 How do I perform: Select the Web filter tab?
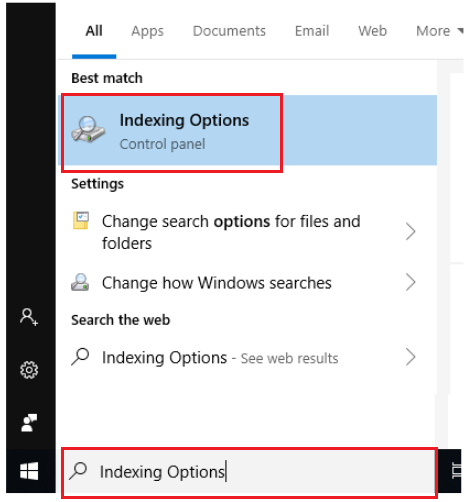(x=372, y=31)
